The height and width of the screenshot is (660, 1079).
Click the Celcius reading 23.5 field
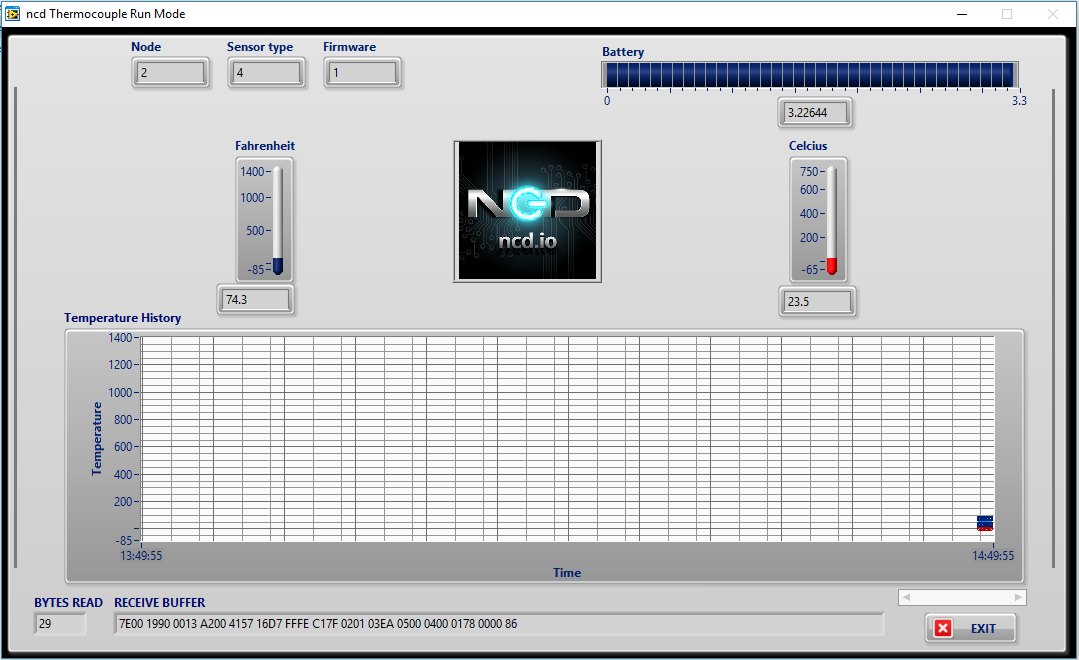pos(817,301)
